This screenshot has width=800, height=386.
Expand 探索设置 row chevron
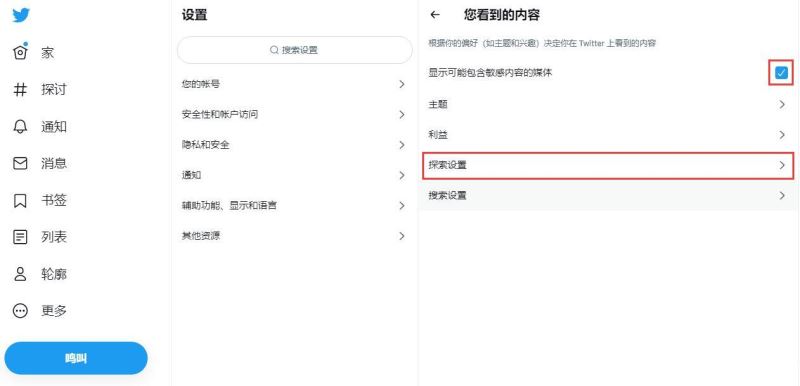click(x=782, y=165)
